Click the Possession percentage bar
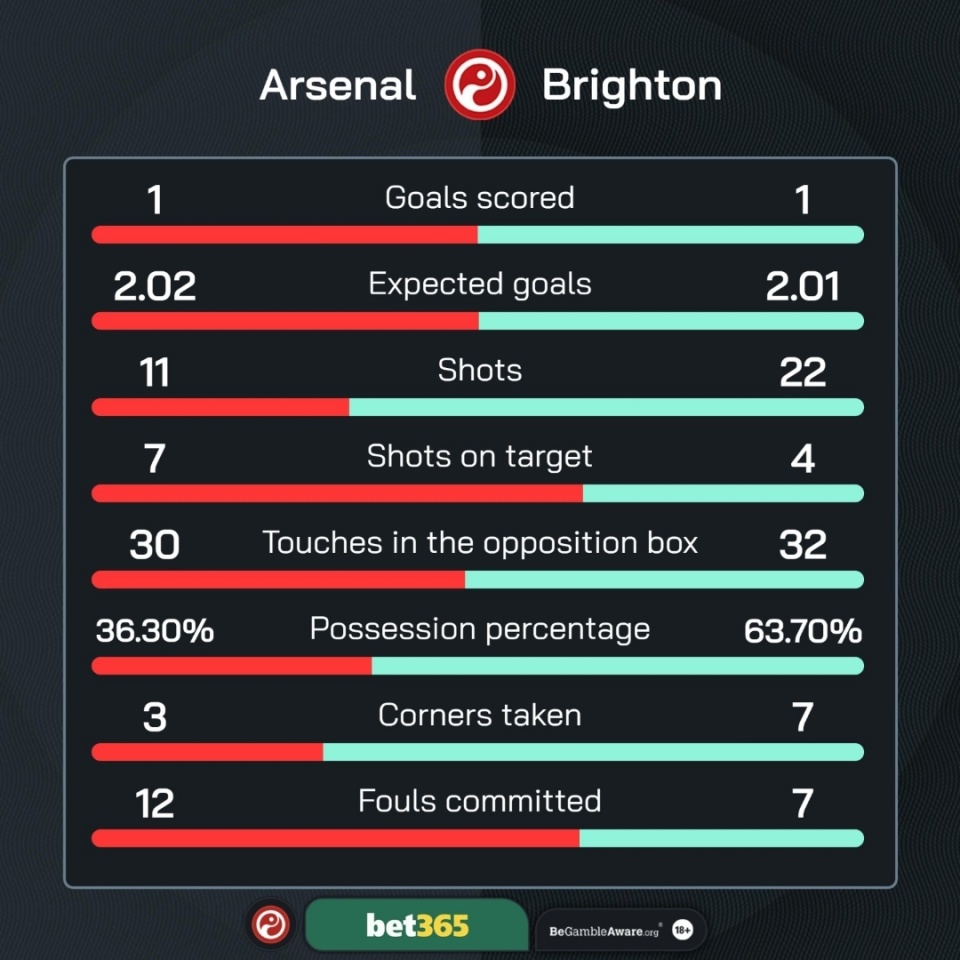The height and width of the screenshot is (960, 960). 478,666
